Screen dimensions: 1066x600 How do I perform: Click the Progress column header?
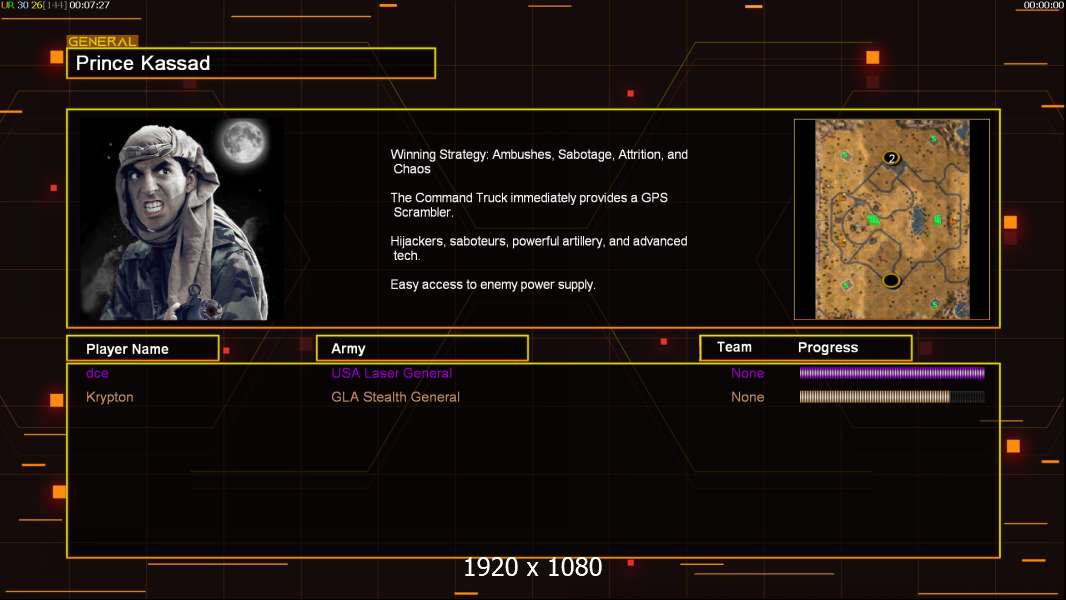click(827, 347)
